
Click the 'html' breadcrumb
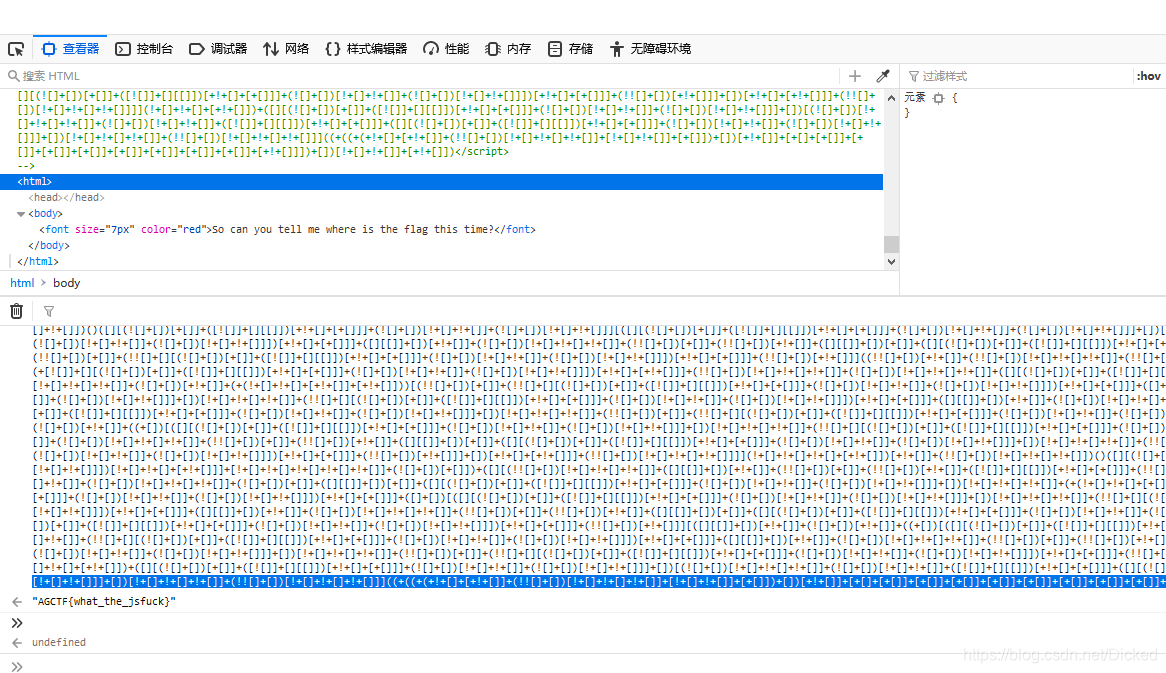point(22,283)
